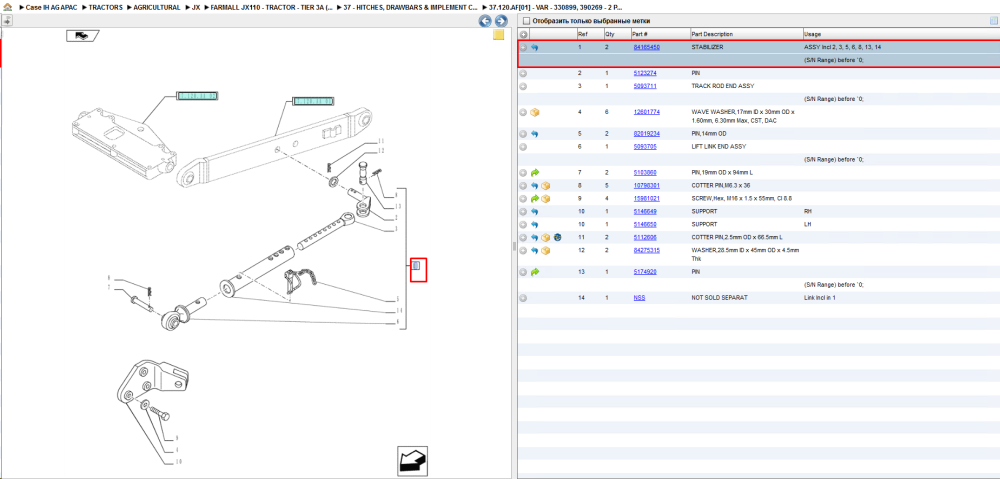Viewport: 1000px width, 479px height.
Task: Click the right cyan reference label in the diagram
Action: (312, 101)
